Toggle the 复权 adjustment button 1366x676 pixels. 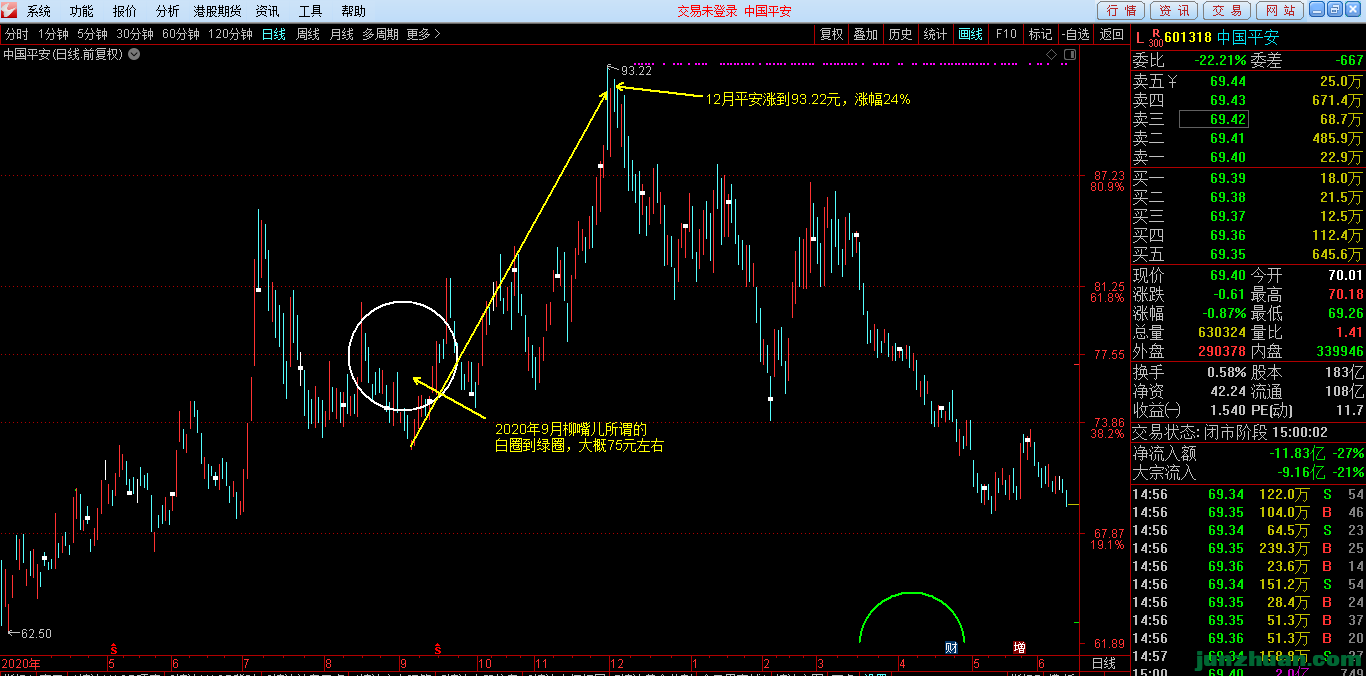tap(832, 34)
